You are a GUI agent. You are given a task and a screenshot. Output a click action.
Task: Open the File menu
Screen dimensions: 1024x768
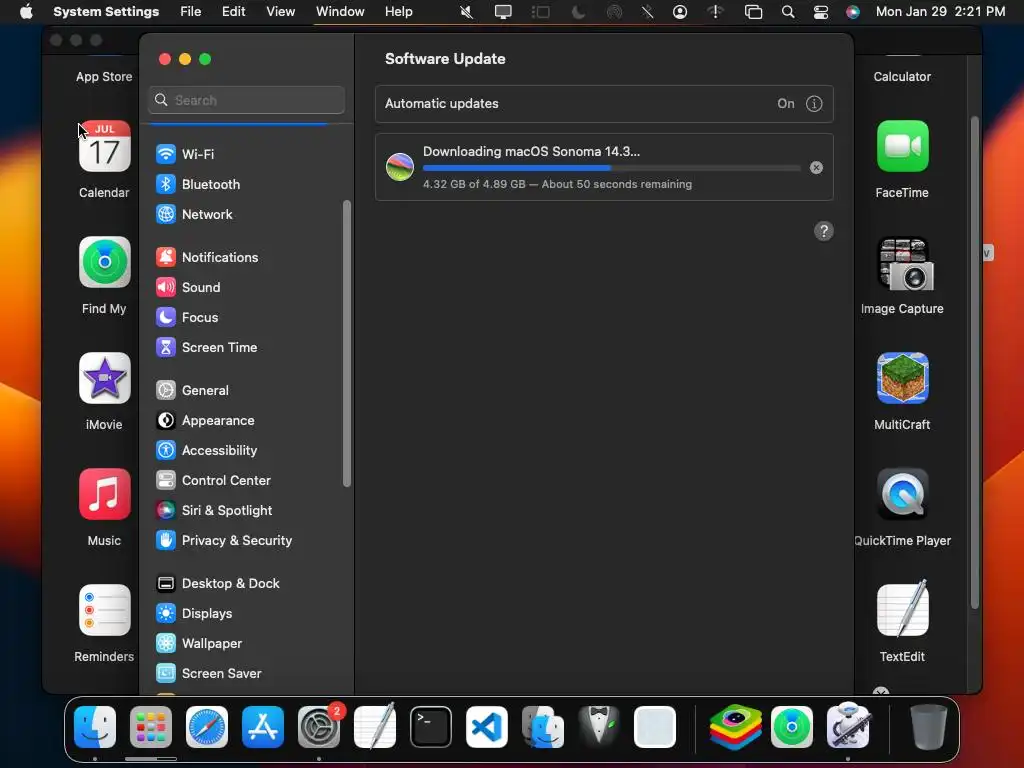191,12
